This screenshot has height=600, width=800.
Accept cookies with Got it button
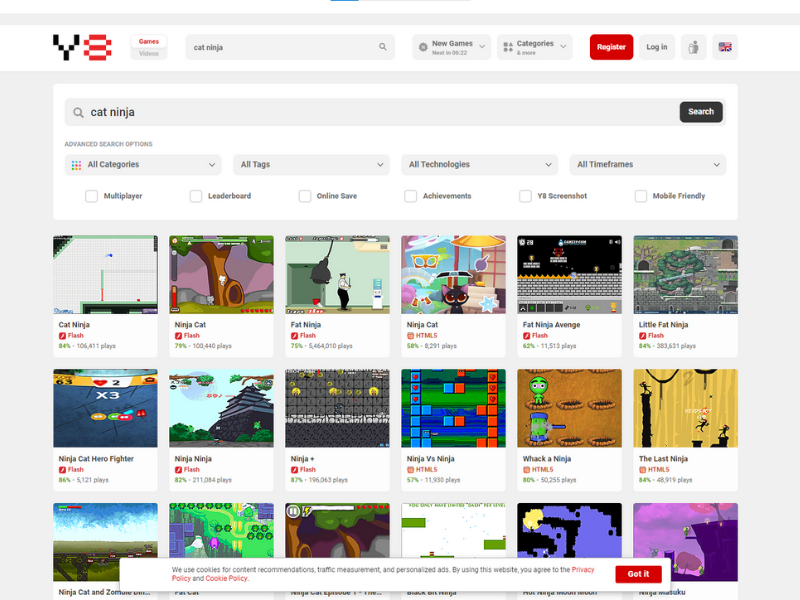coord(638,574)
